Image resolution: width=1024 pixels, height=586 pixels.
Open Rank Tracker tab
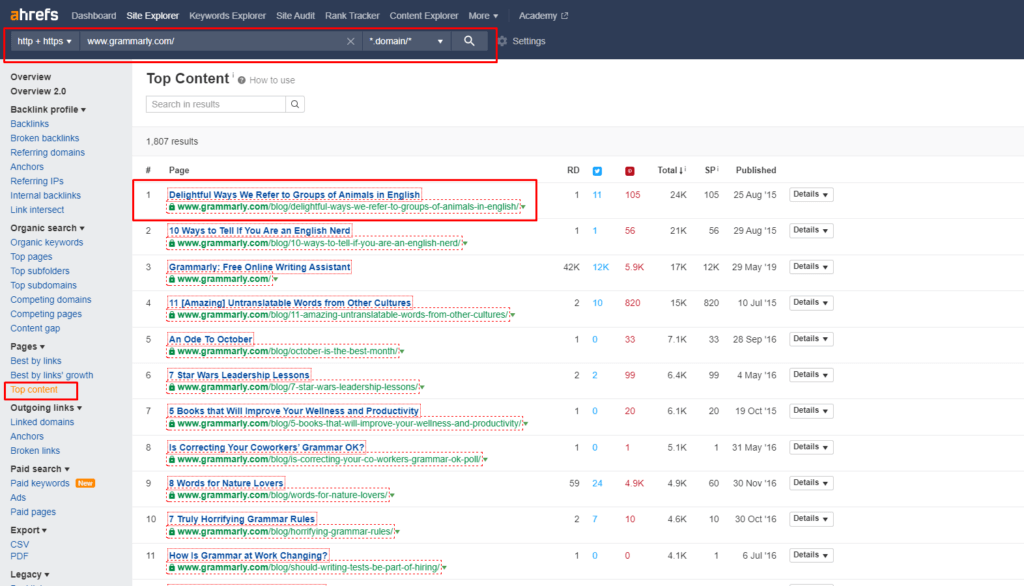[352, 16]
